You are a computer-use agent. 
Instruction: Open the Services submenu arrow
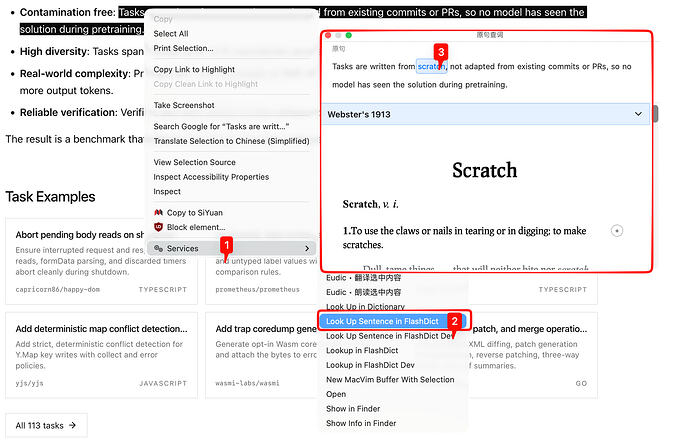click(x=307, y=249)
